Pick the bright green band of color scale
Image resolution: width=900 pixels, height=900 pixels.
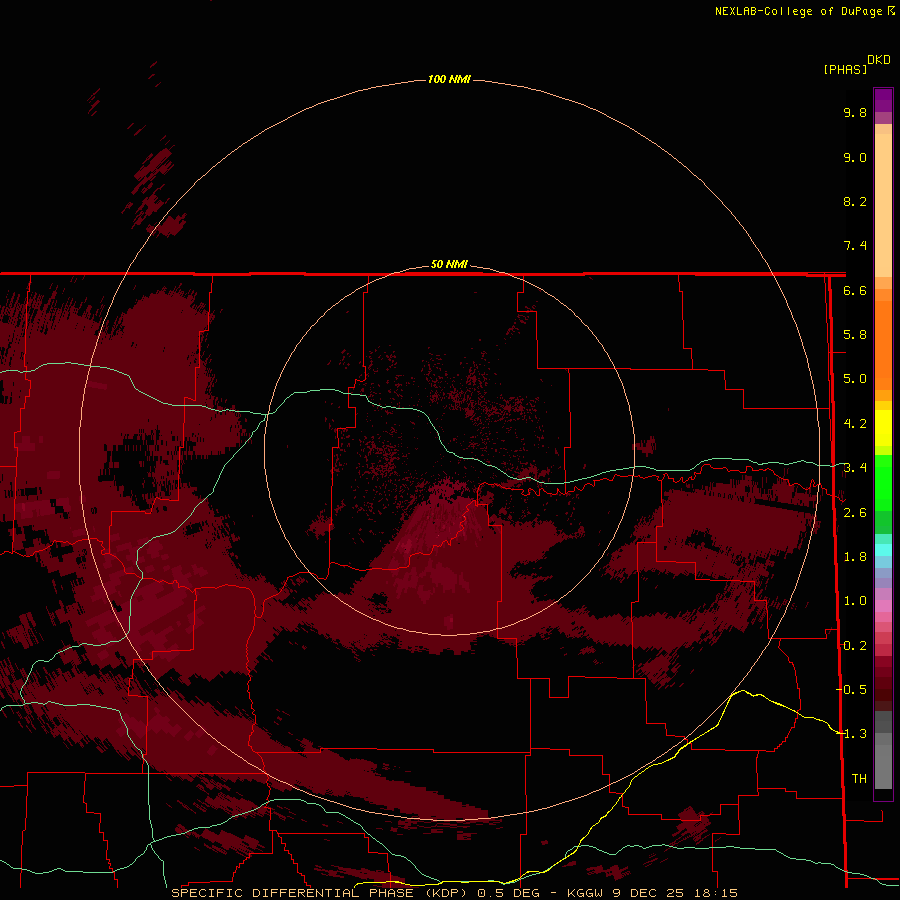click(883, 483)
